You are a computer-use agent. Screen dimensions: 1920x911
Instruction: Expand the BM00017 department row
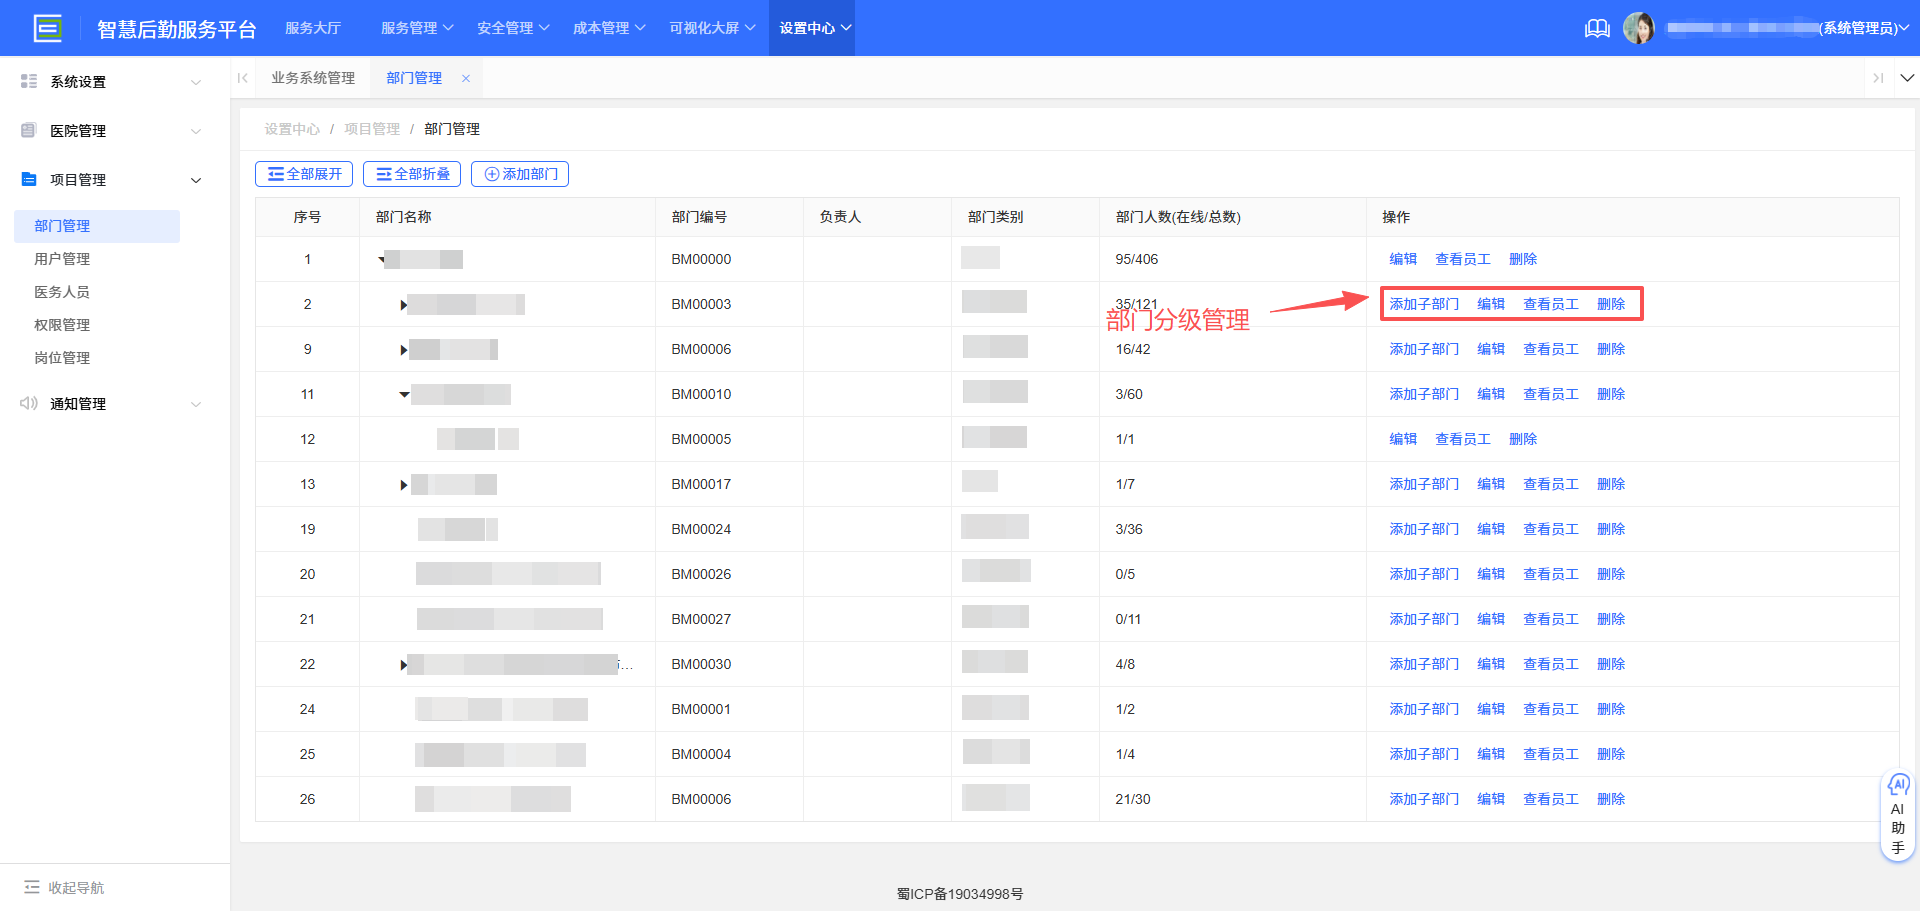click(403, 485)
